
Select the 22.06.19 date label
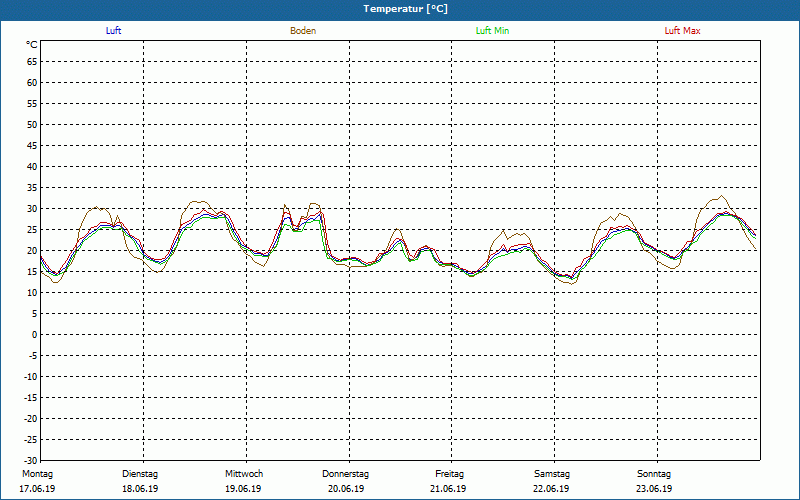pyautogui.click(x=551, y=489)
